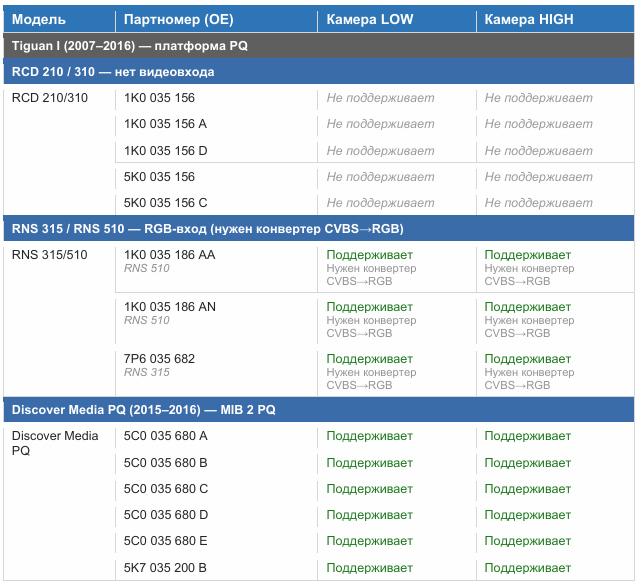Image resolution: width=639 pixels, height=585 pixels.
Task: Click Камера HIGH Поддерживает for 5C0 035 680 C
Action: tap(528, 488)
